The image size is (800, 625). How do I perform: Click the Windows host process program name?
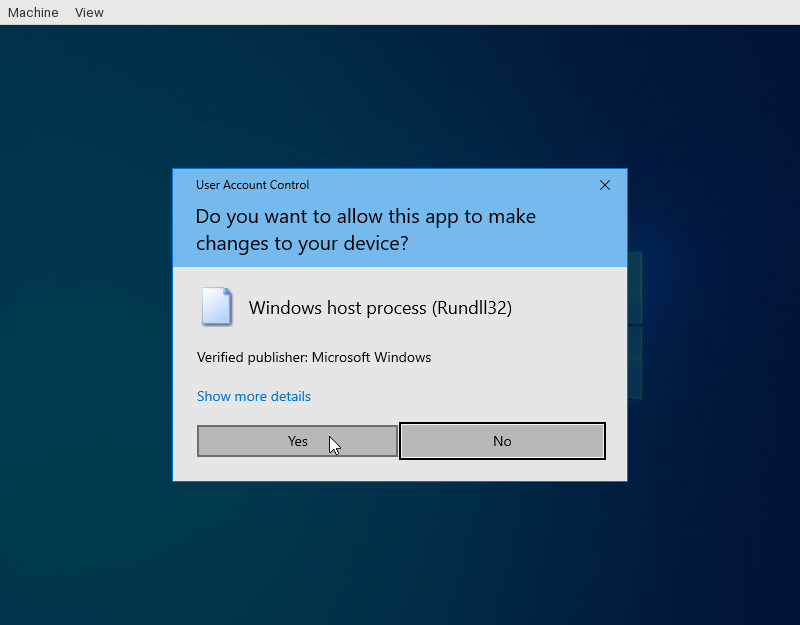coord(338,308)
